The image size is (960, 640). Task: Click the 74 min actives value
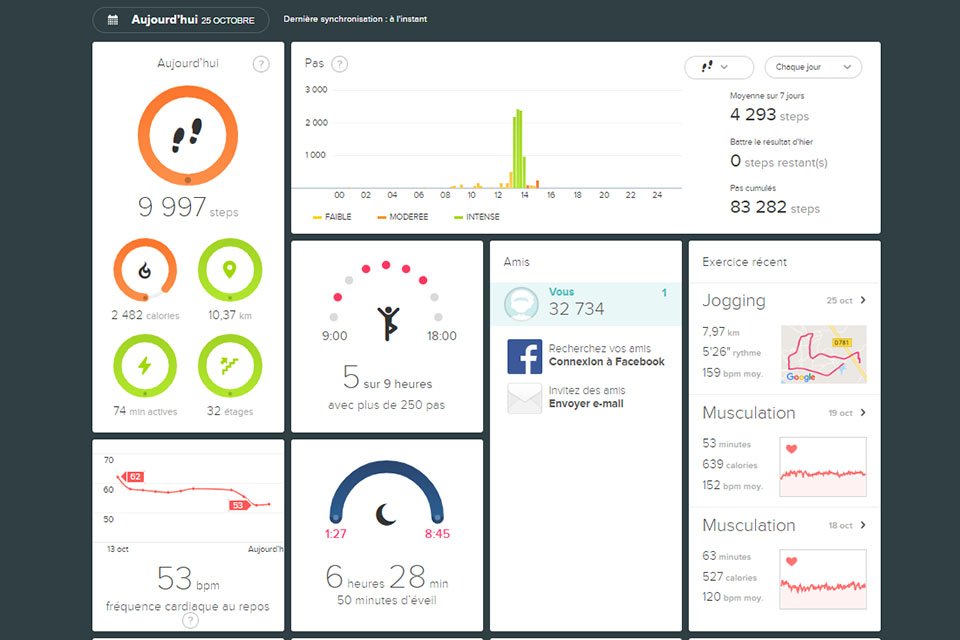click(145, 411)
